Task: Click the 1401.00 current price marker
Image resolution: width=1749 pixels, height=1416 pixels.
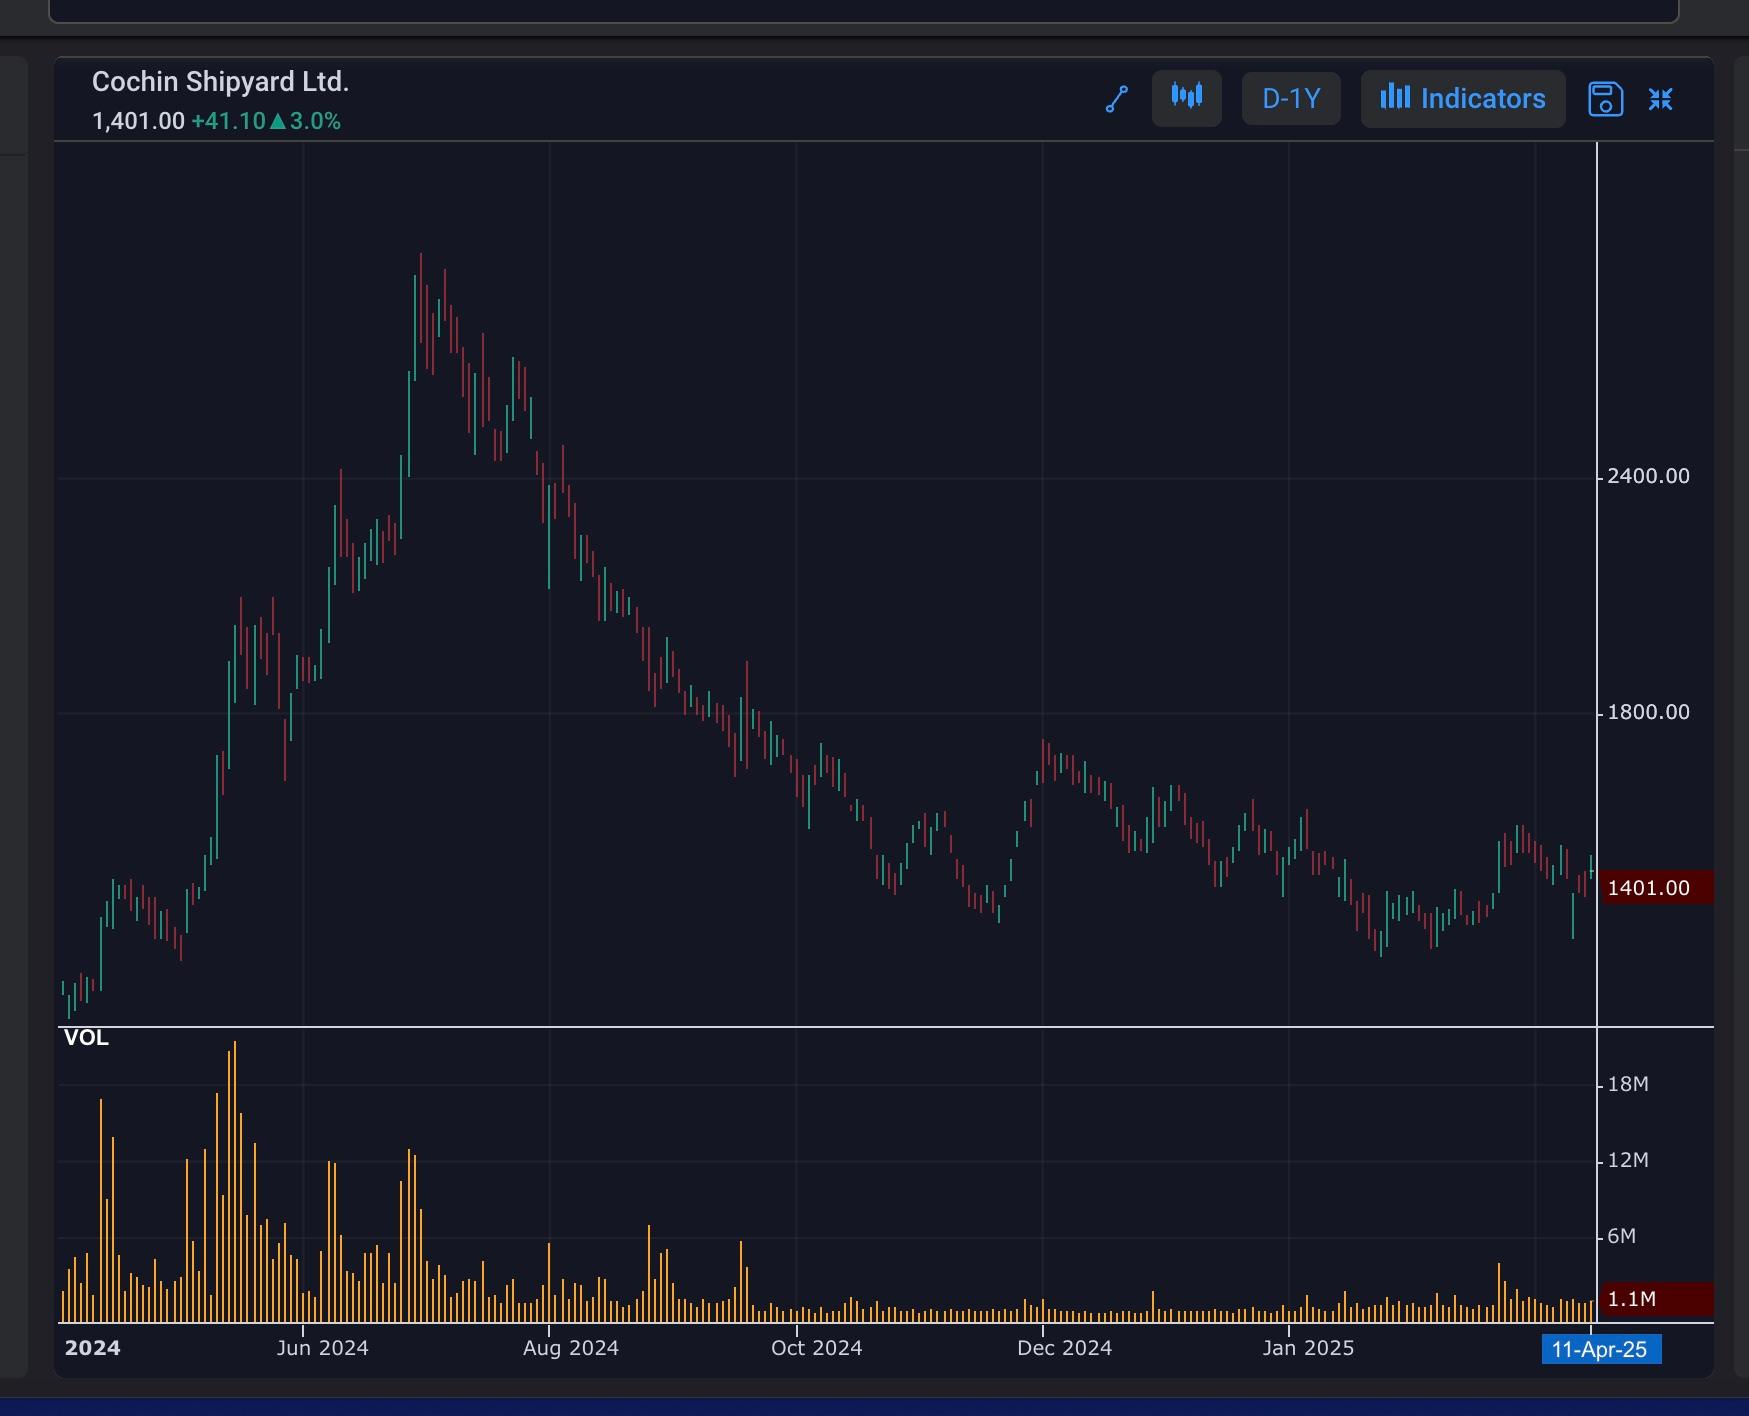Action: click(1657, 888)
